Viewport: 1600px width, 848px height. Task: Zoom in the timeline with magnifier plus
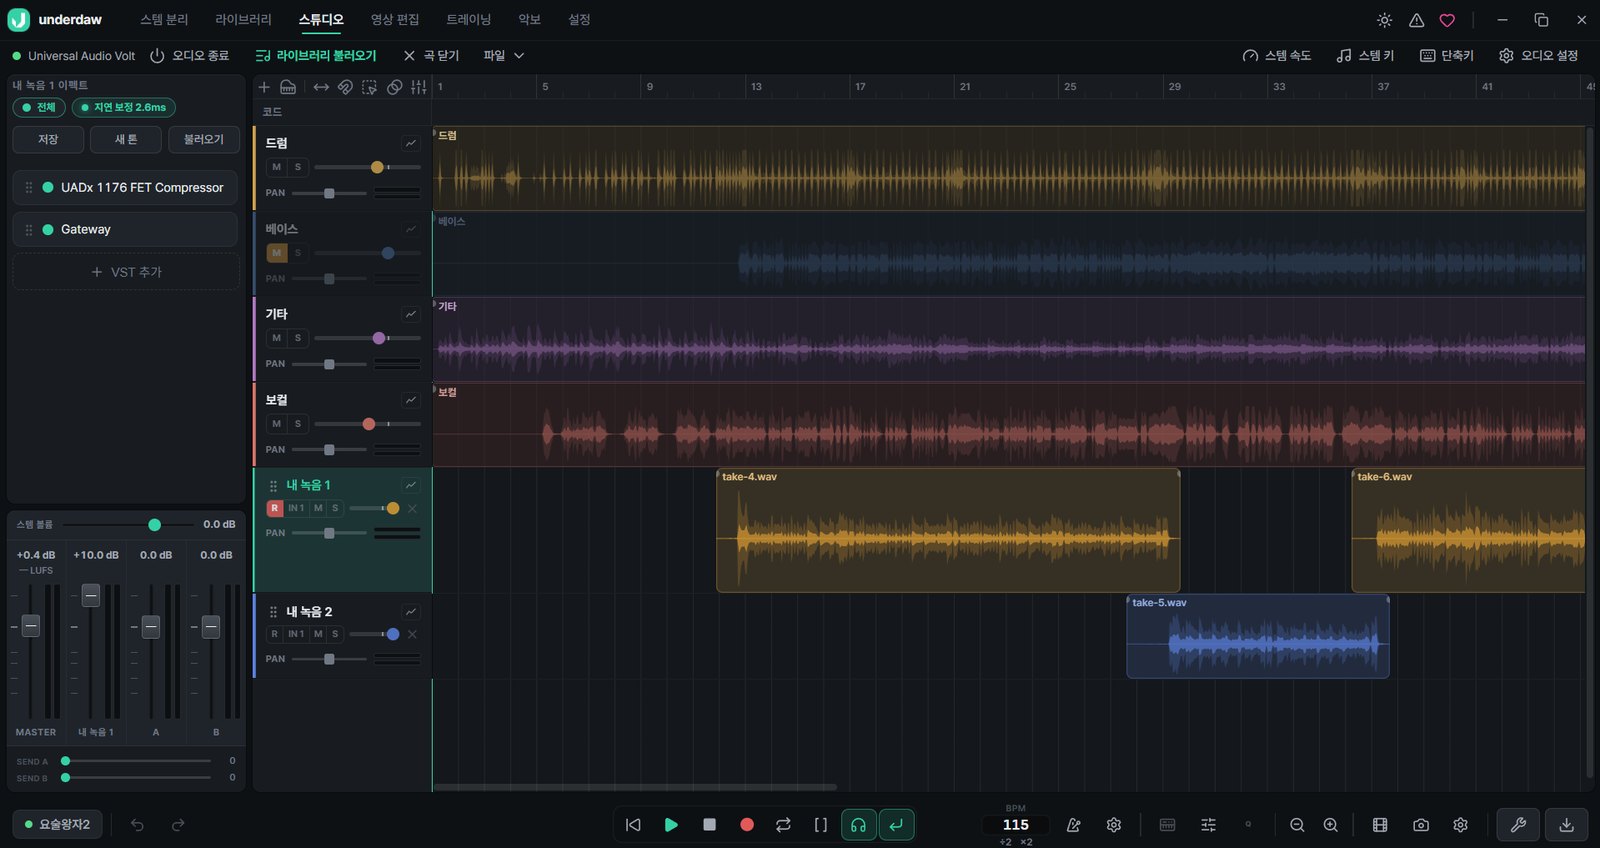point(1331,825)
